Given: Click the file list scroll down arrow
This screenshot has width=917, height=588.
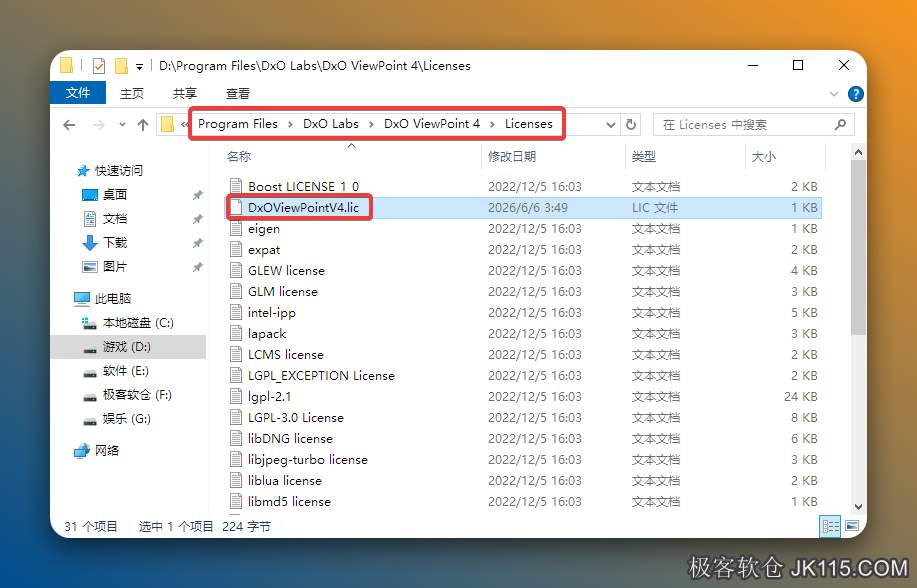Looking at the screenshot, I should pyautogui.click(x=858, y=507).
